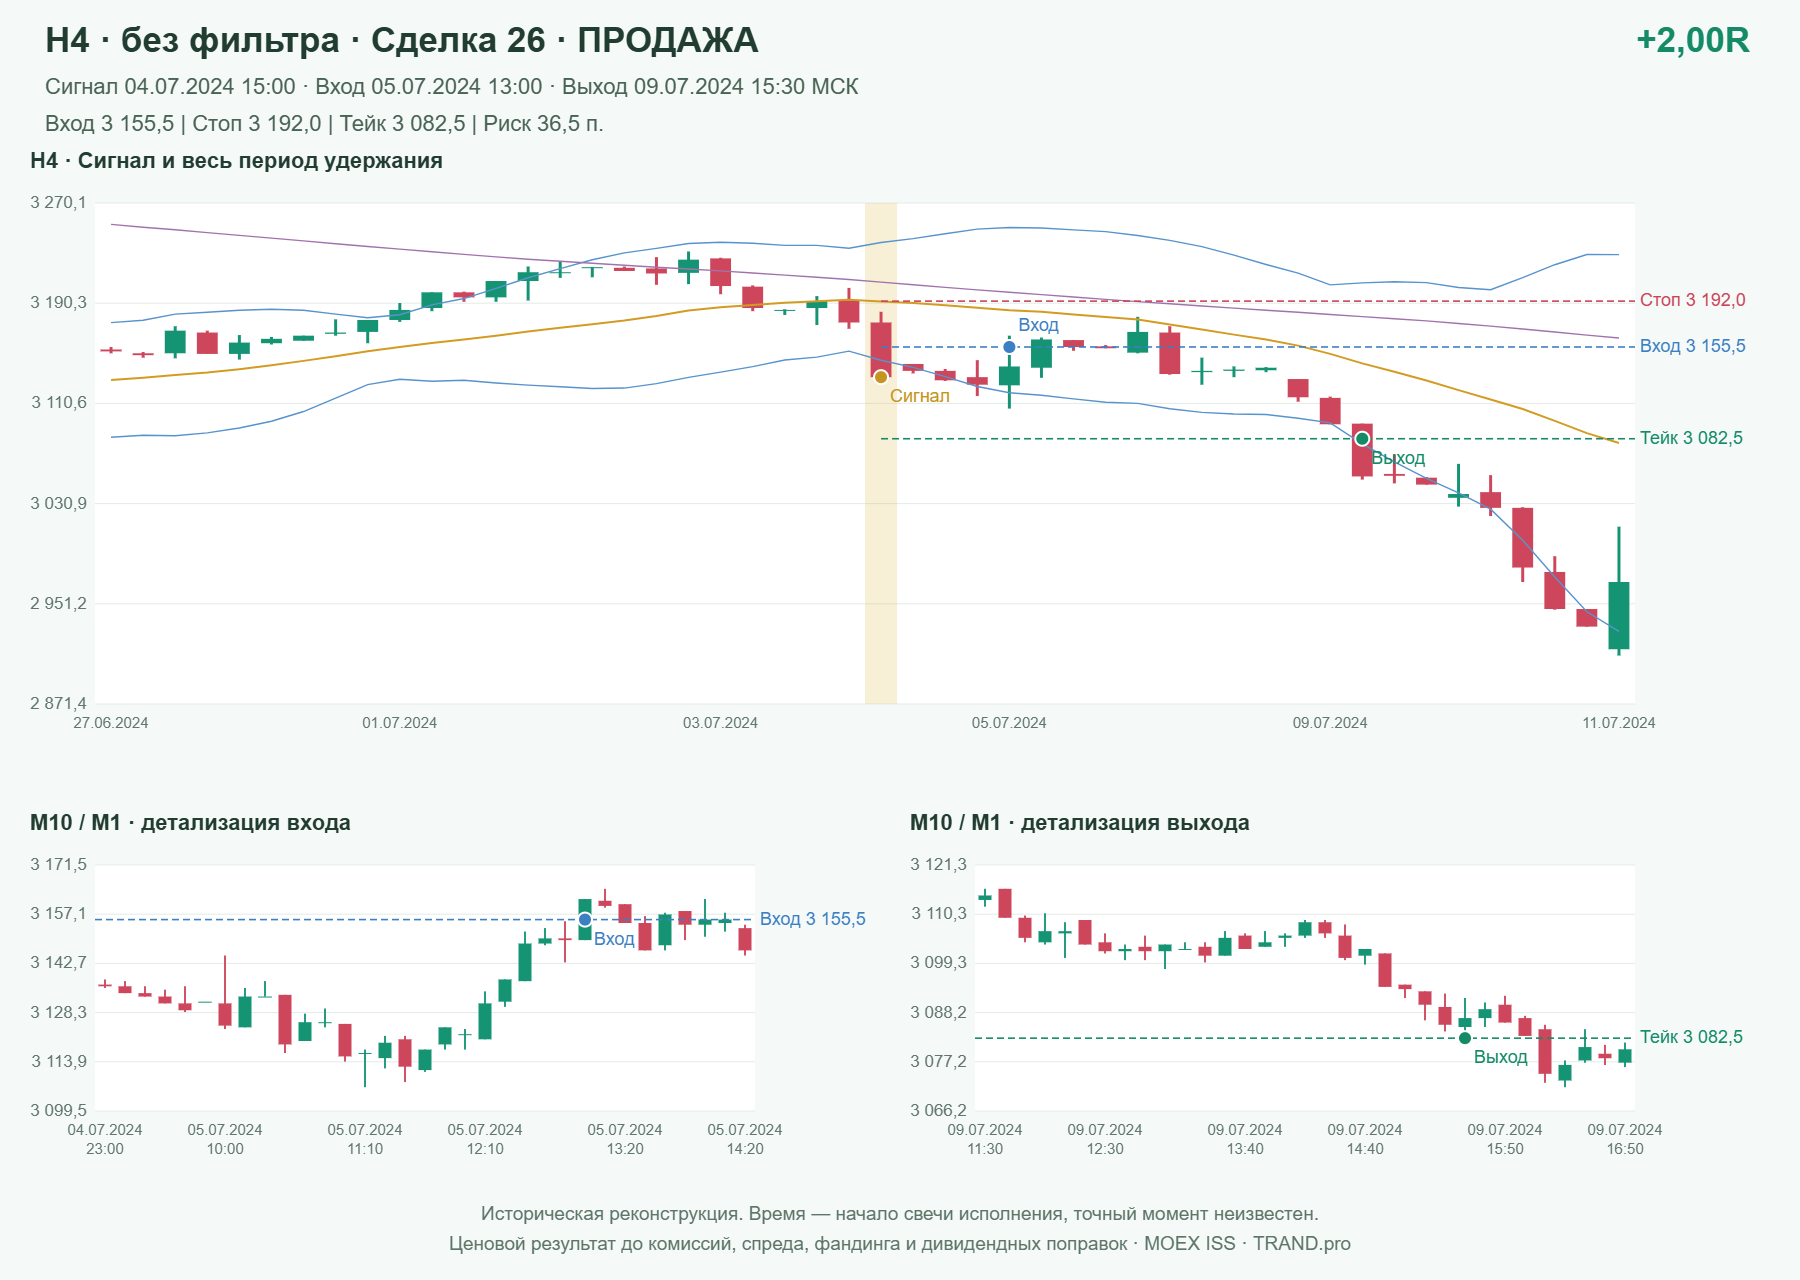
Task: Click the 09.07.2024 15:50 time axis label
Action: (x=1505, y=1139)
